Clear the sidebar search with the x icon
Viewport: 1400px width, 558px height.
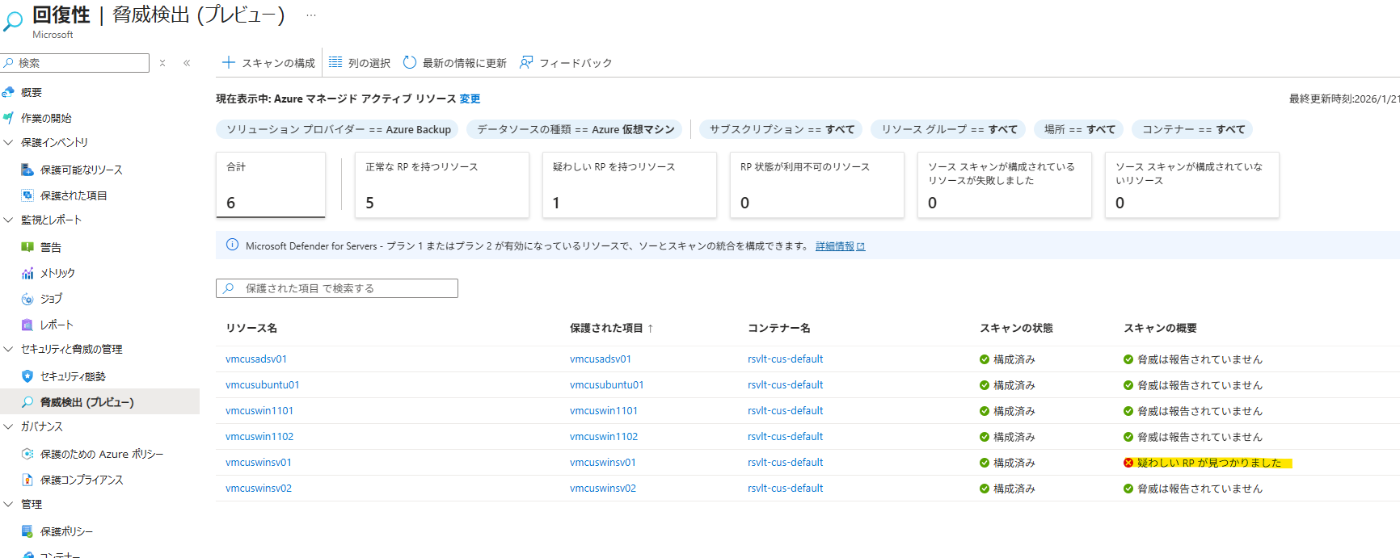[163, 62]
